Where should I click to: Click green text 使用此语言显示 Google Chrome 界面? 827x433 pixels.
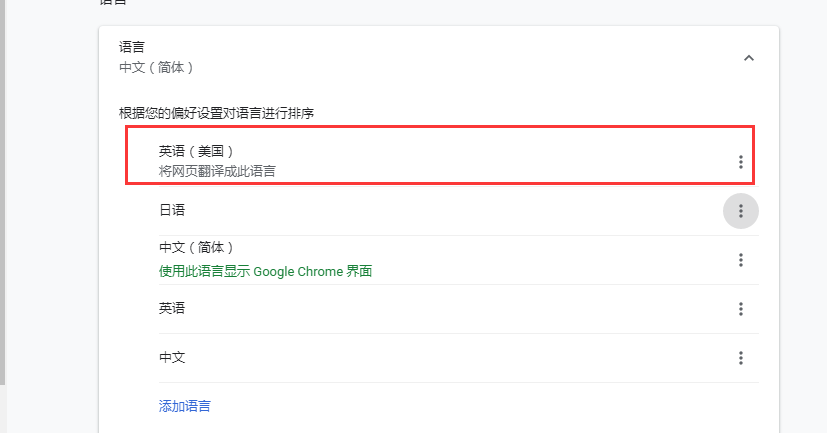265,271
